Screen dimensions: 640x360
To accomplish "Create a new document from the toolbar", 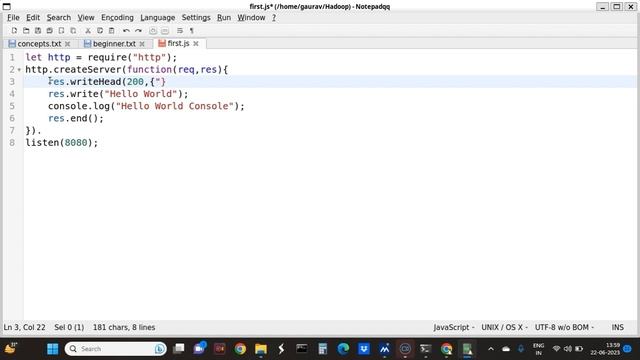I will pyautogui.click(x=14, y=31).
